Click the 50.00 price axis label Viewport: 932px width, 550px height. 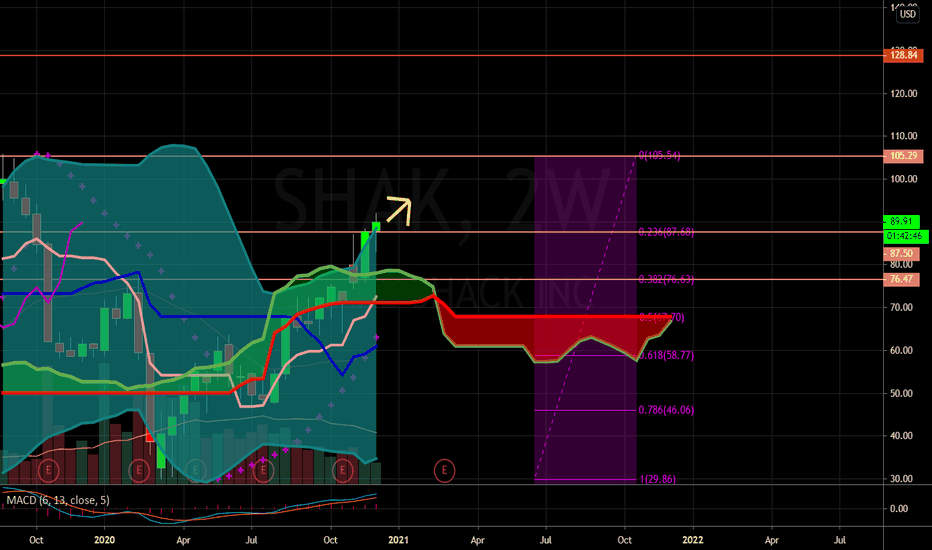(902, 393)
